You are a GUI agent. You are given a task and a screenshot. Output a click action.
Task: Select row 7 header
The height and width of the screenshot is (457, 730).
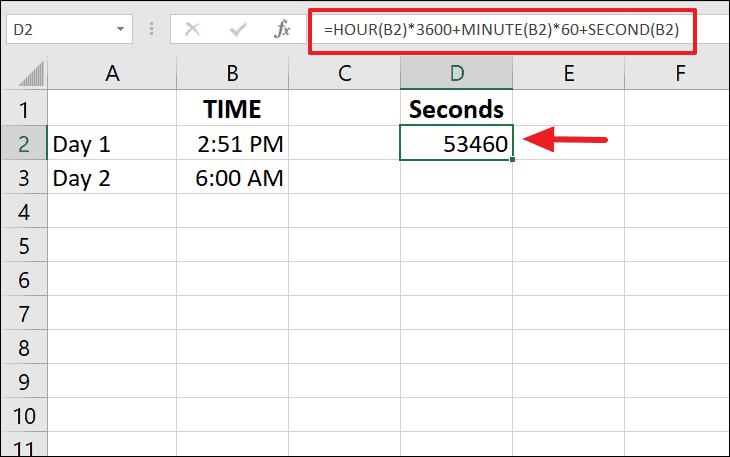pos(24,314)
